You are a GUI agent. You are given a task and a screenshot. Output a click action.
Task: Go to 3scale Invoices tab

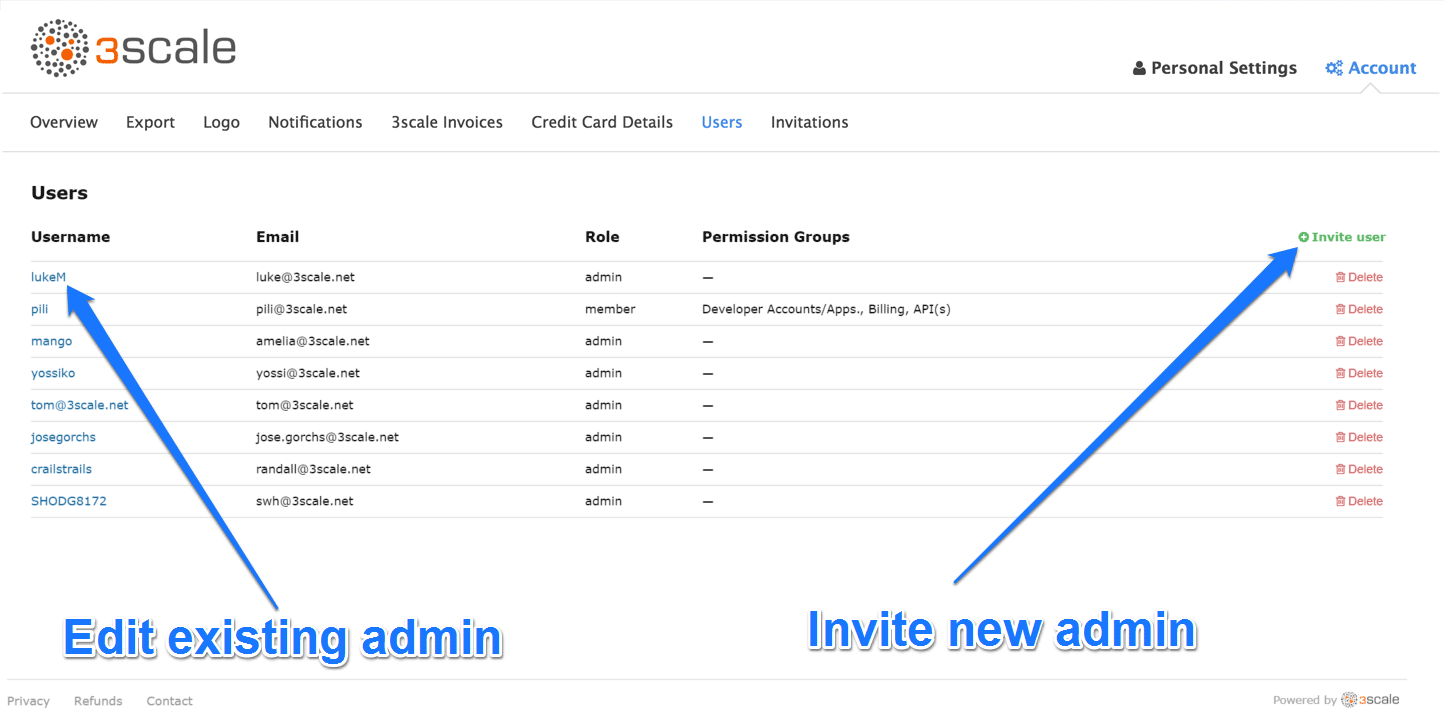(447, 122)
